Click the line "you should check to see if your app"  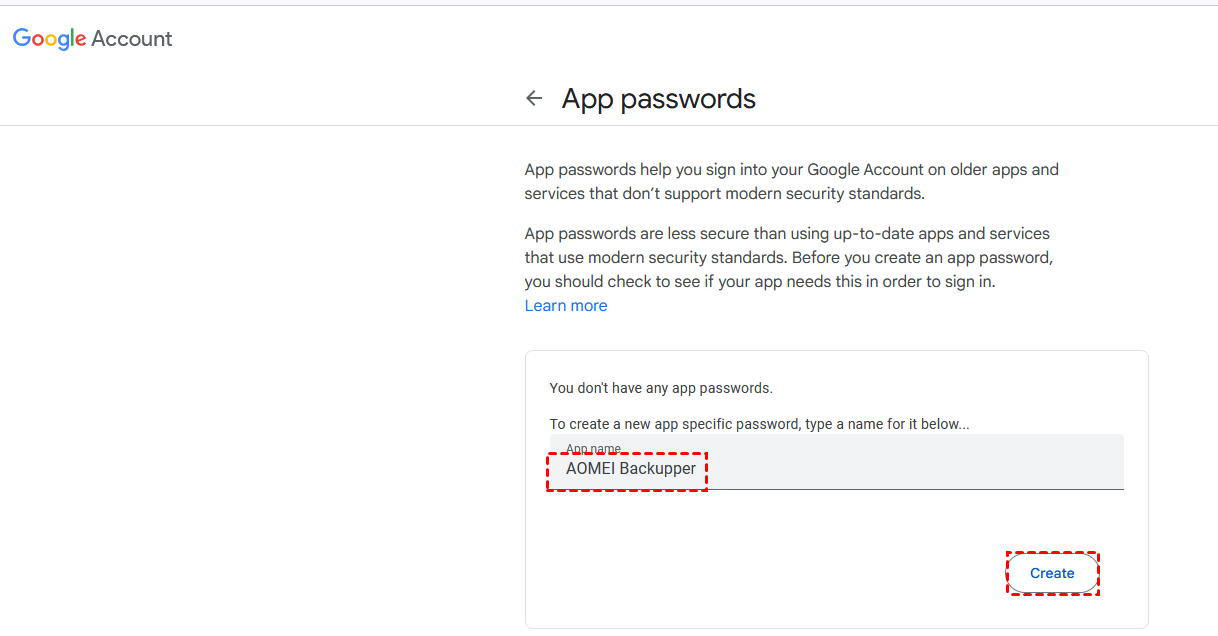760,282
